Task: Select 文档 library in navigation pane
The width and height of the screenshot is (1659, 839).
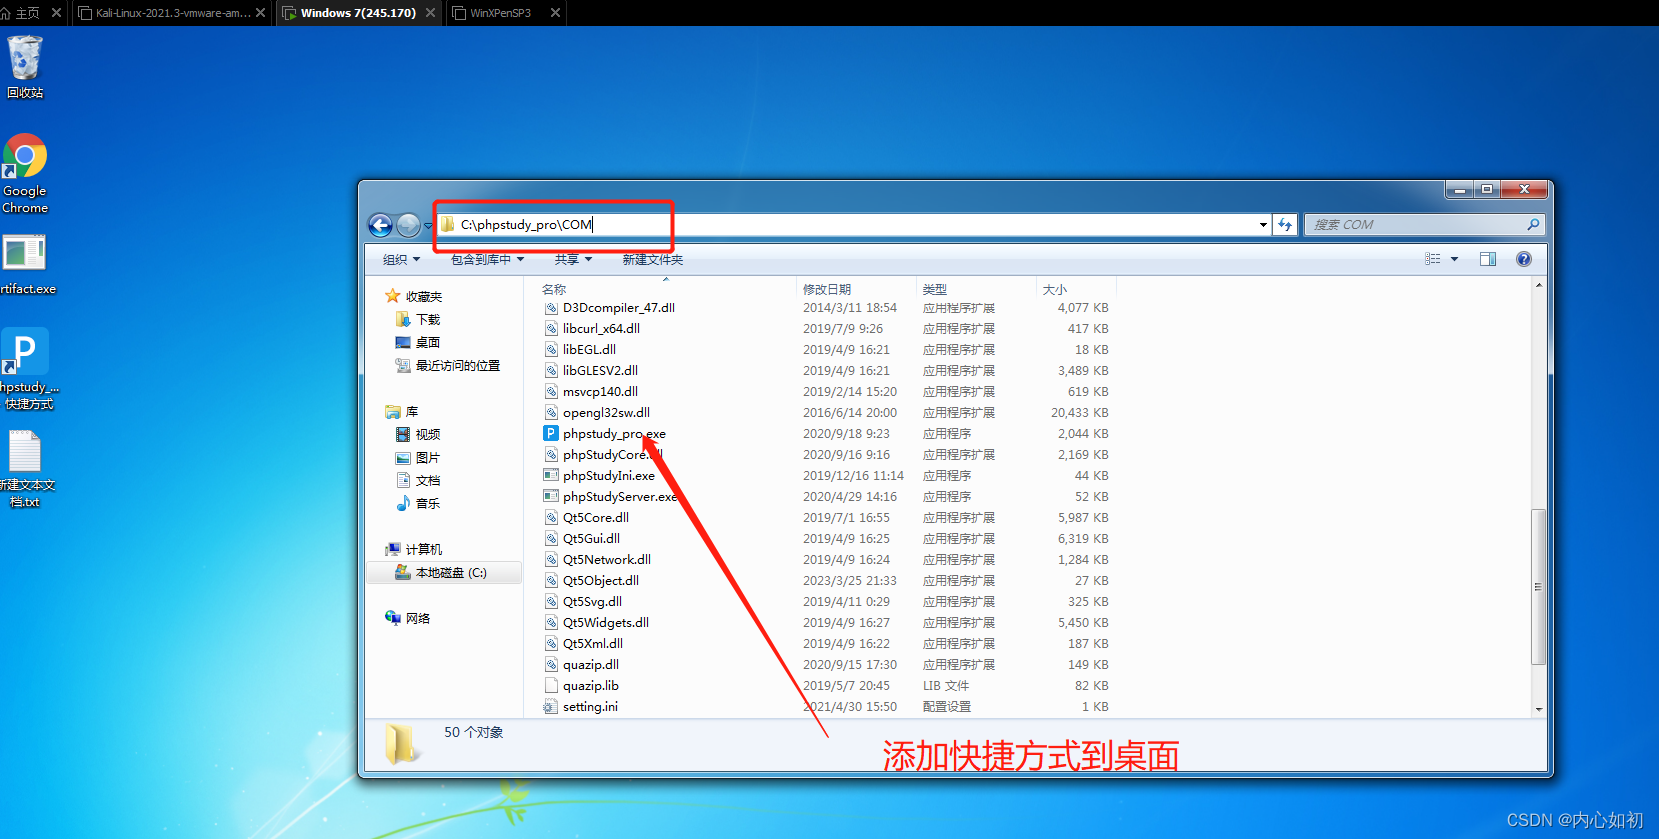Action: point(428,480)
